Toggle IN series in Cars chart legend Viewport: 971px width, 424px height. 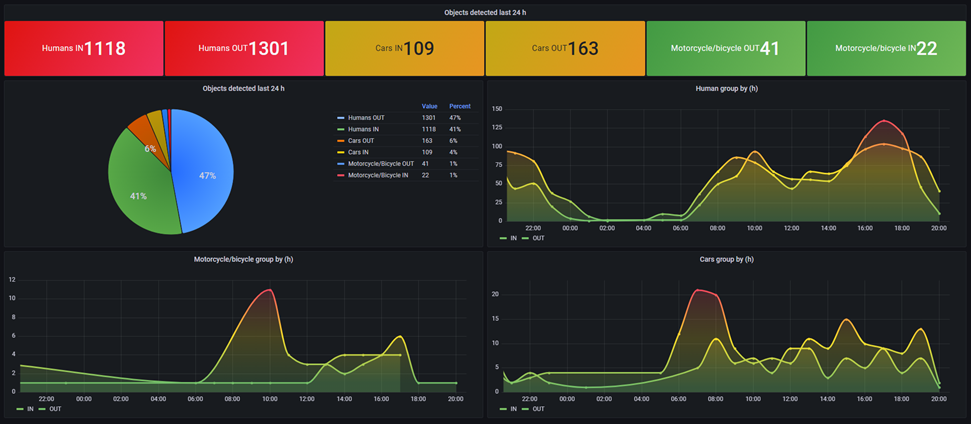click(x=513, y=409)
